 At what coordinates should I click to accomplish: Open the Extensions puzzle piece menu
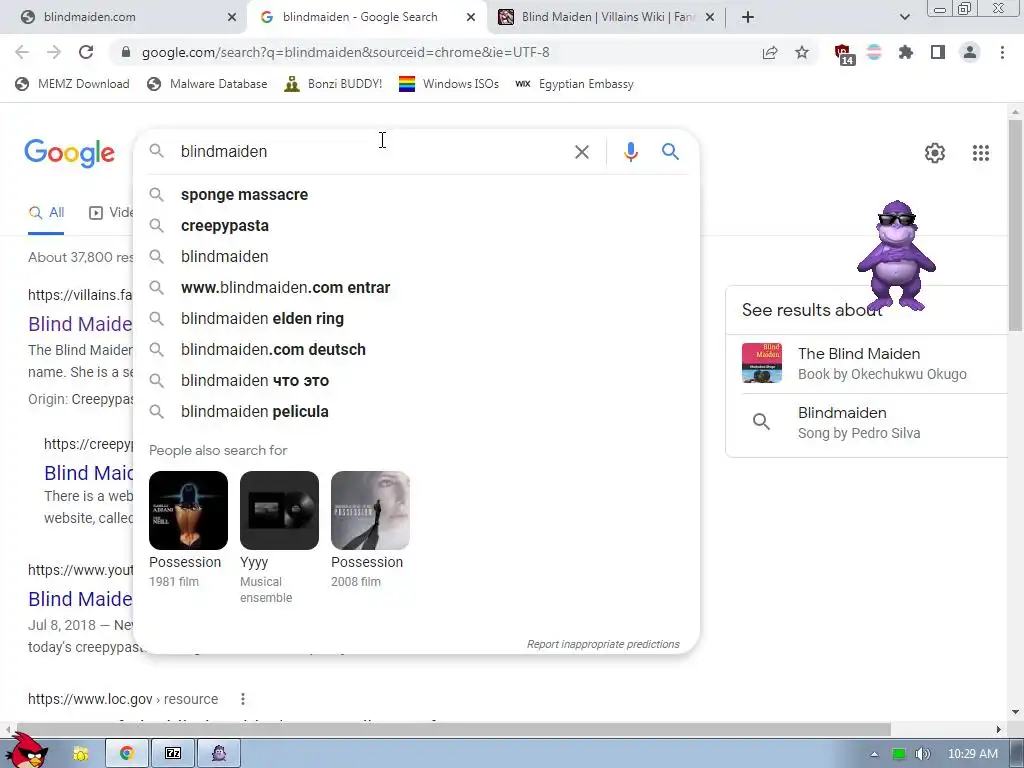click(906, 52)
